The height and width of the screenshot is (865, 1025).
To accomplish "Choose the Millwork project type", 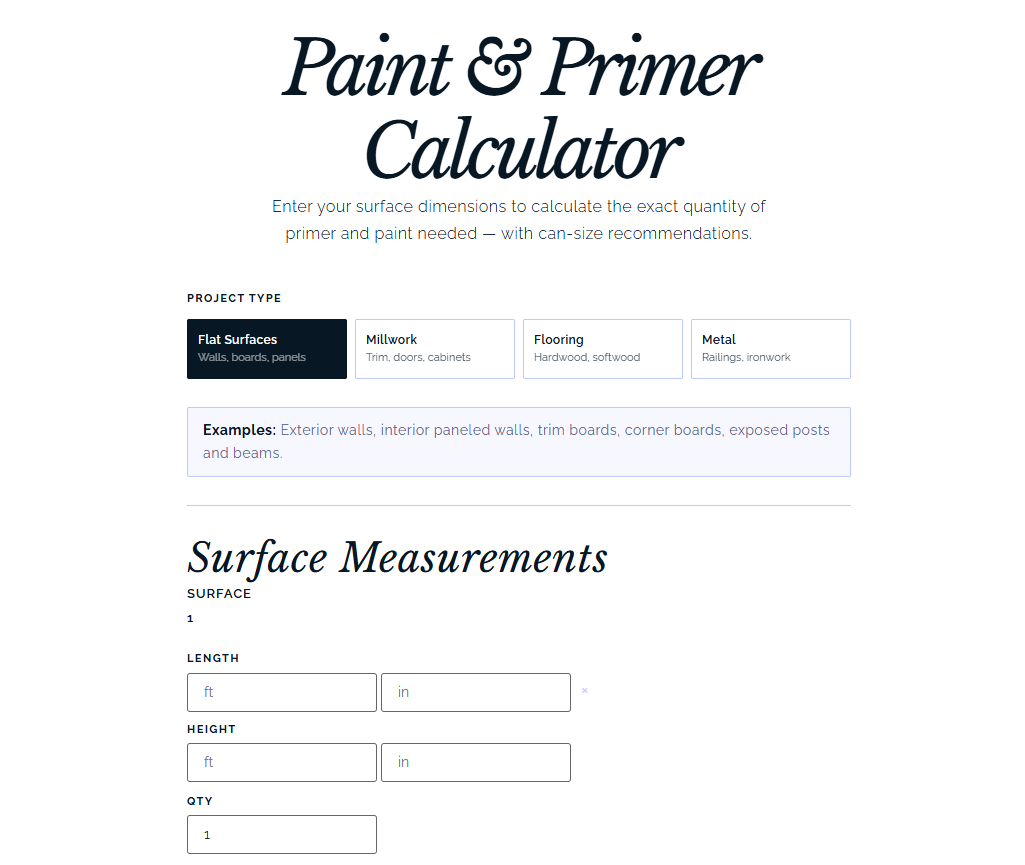I will tap(435, 349).
